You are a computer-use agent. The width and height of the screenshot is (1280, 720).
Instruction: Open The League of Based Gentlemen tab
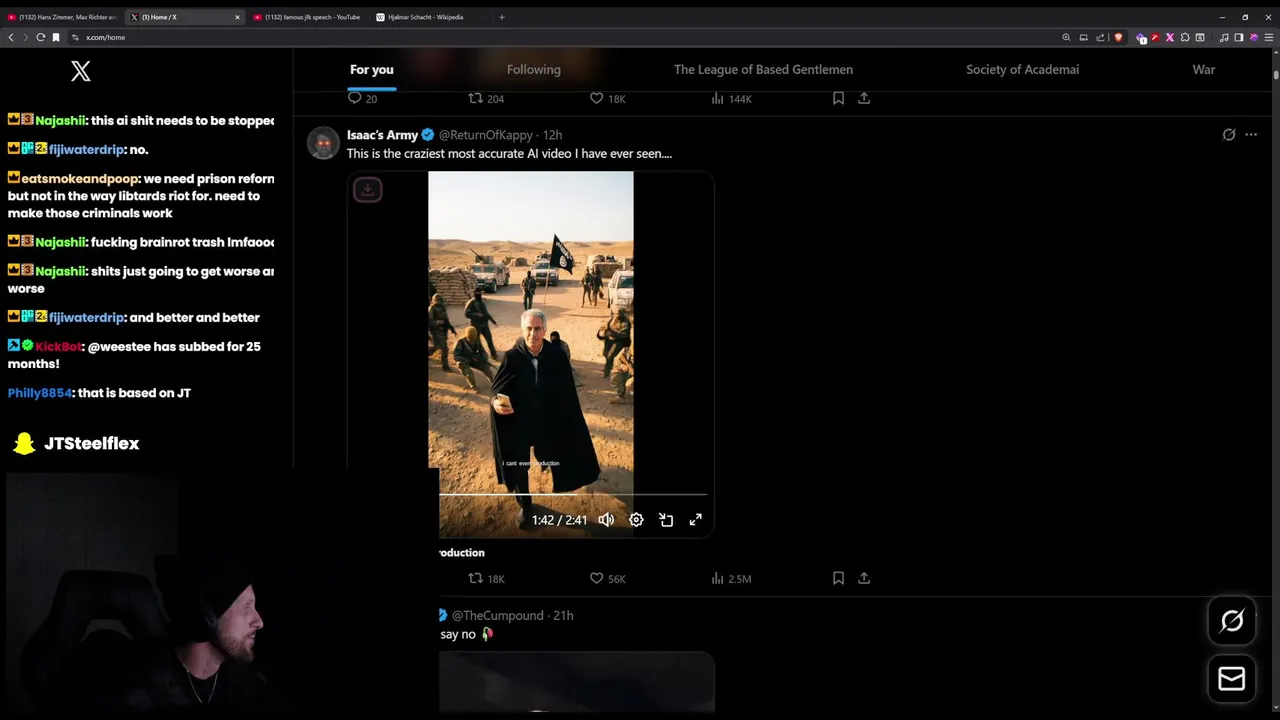pyautogui.click(x=763, y=69)
